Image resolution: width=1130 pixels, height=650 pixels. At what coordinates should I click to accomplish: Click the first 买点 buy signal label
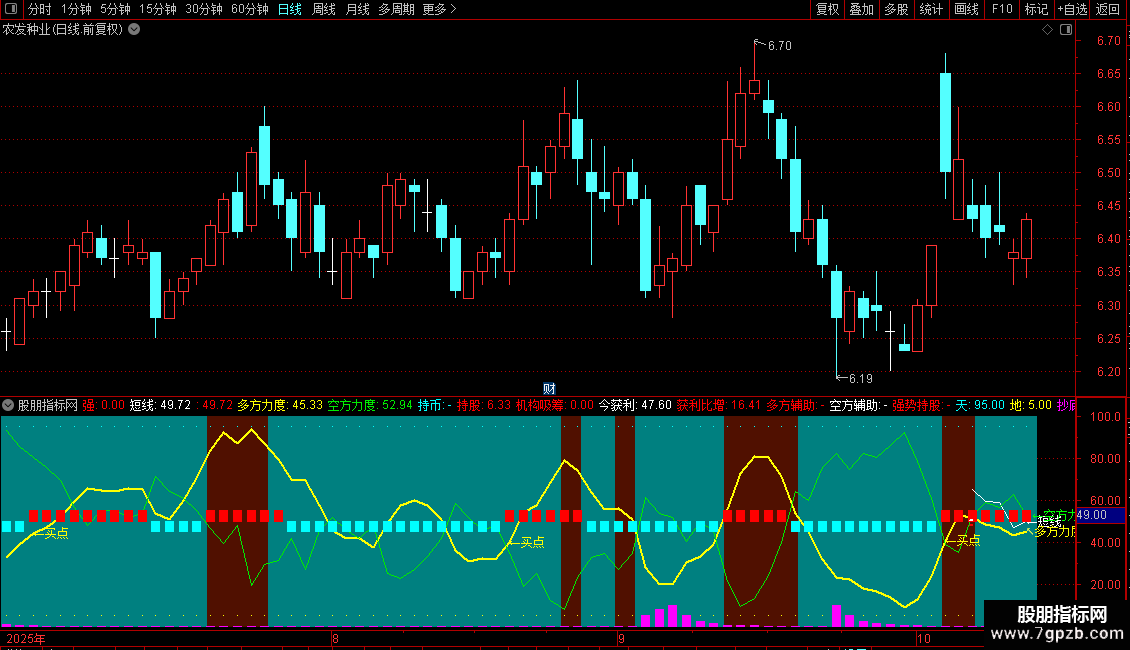coord(56,533)
